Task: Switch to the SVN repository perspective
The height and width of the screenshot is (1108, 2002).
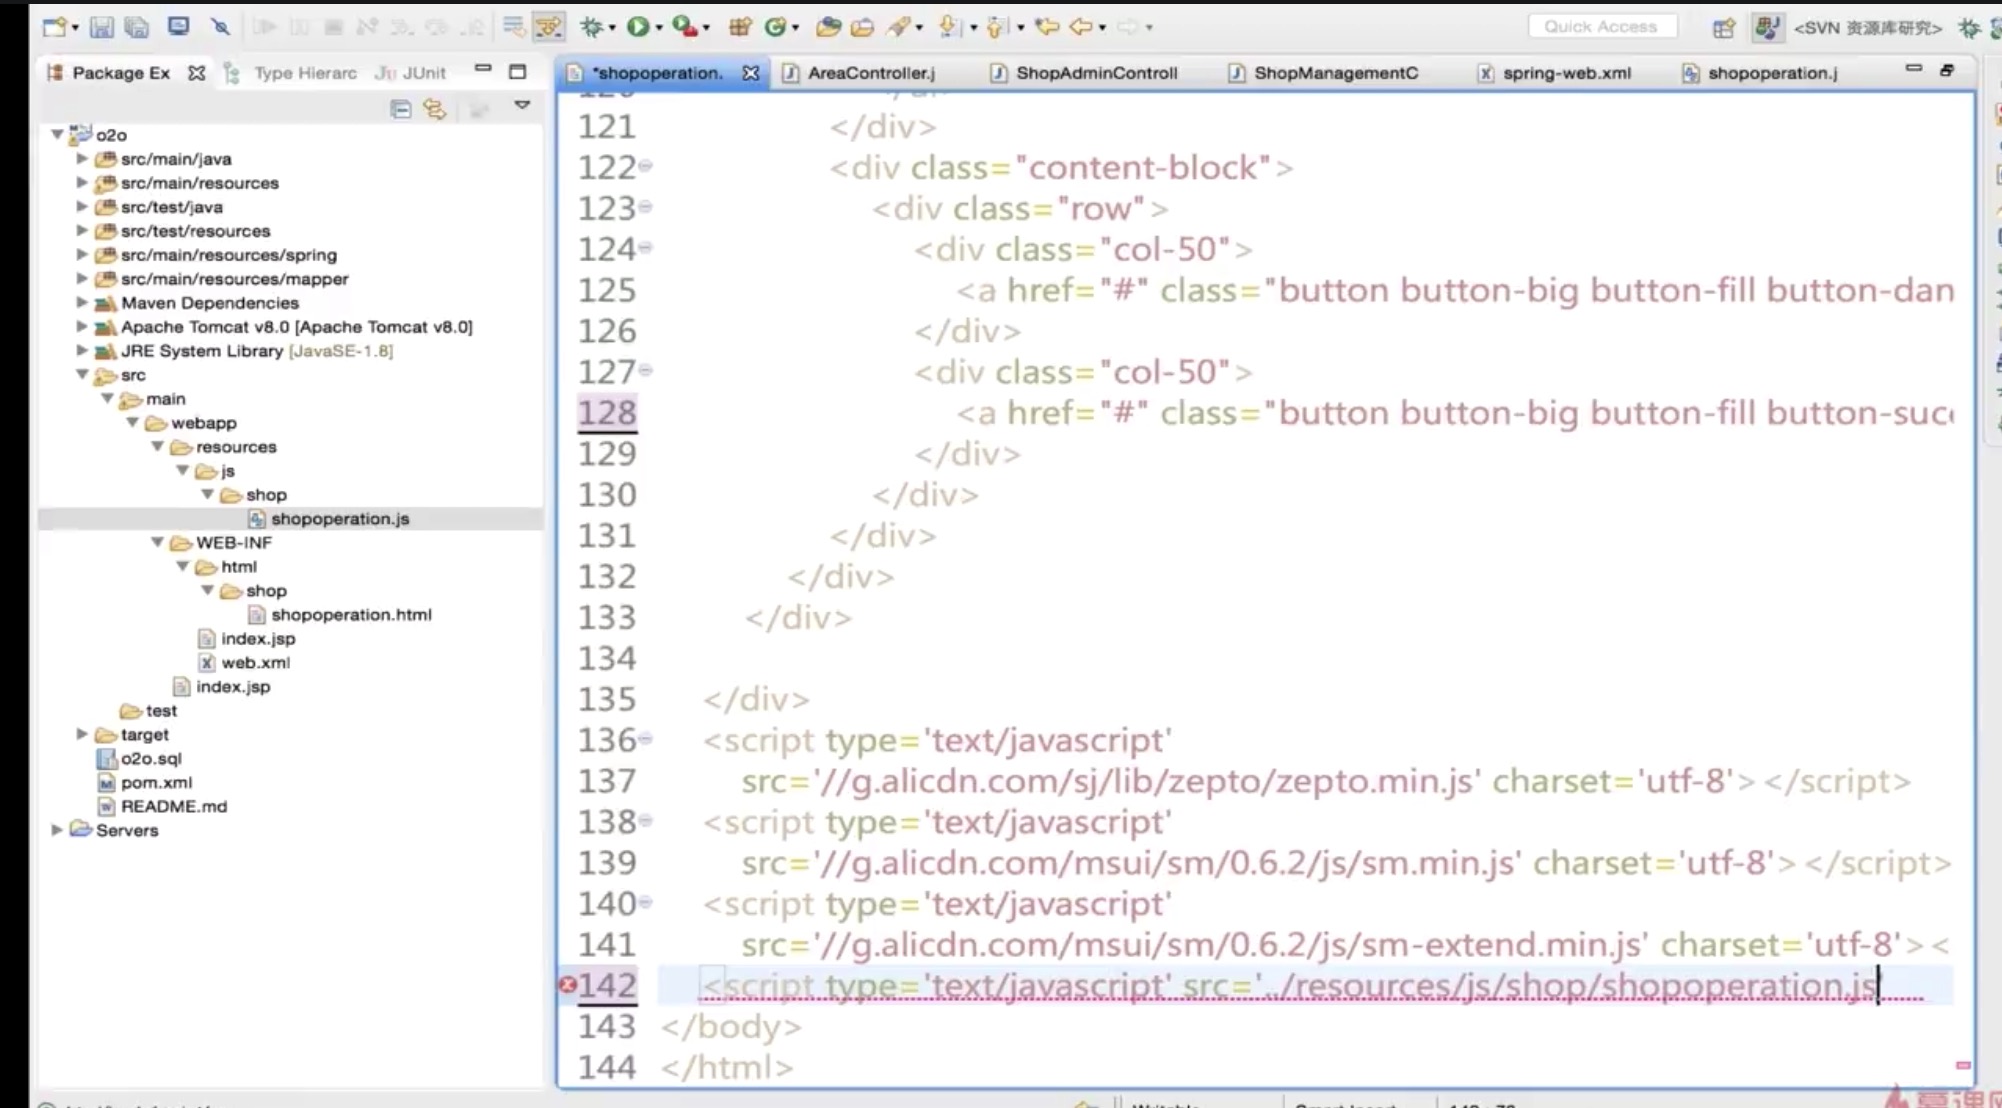Action: (x=1866, y=28)
